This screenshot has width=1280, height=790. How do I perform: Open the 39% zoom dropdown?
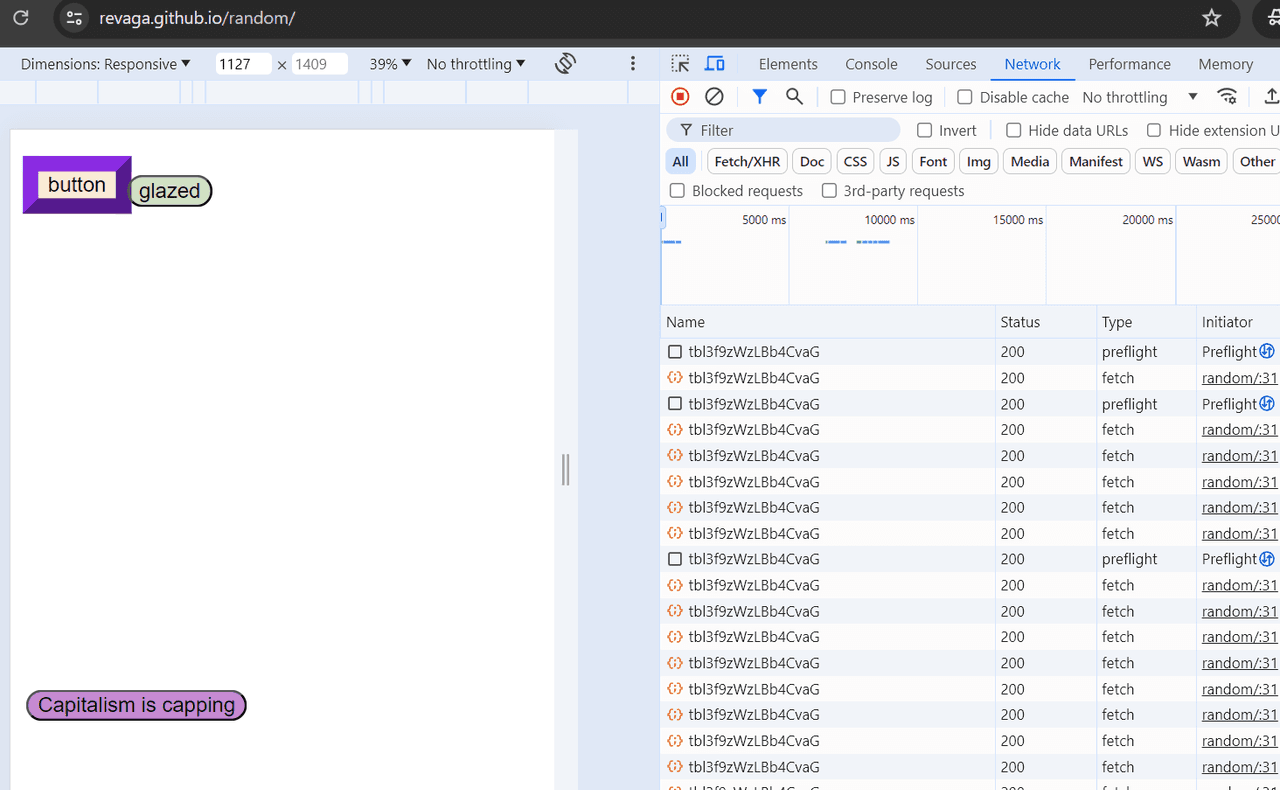390,64
